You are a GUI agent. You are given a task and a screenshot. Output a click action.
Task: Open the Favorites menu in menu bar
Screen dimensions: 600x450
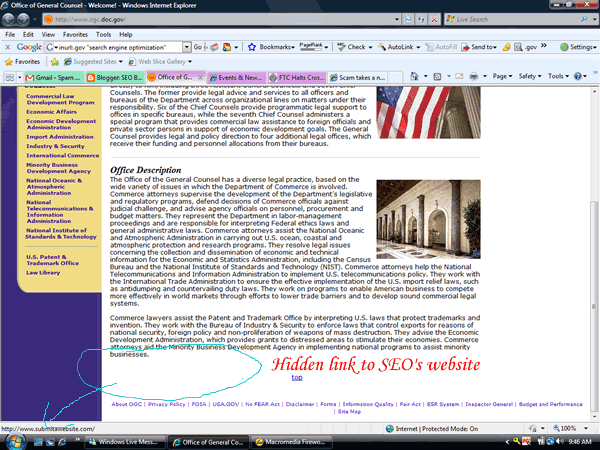(x=75, y=34)
